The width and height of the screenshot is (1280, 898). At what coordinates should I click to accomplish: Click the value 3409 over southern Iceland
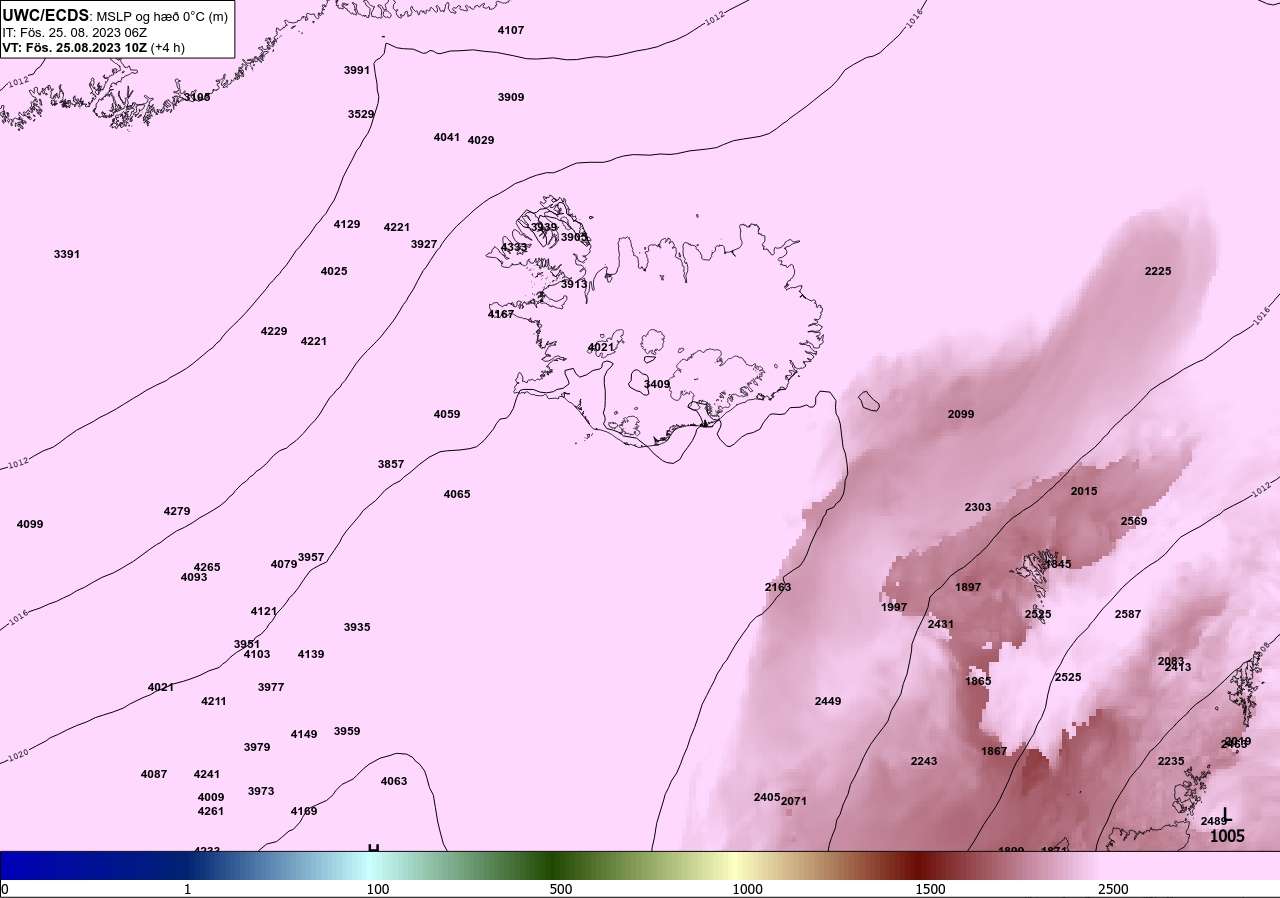[x=657, y=384]
